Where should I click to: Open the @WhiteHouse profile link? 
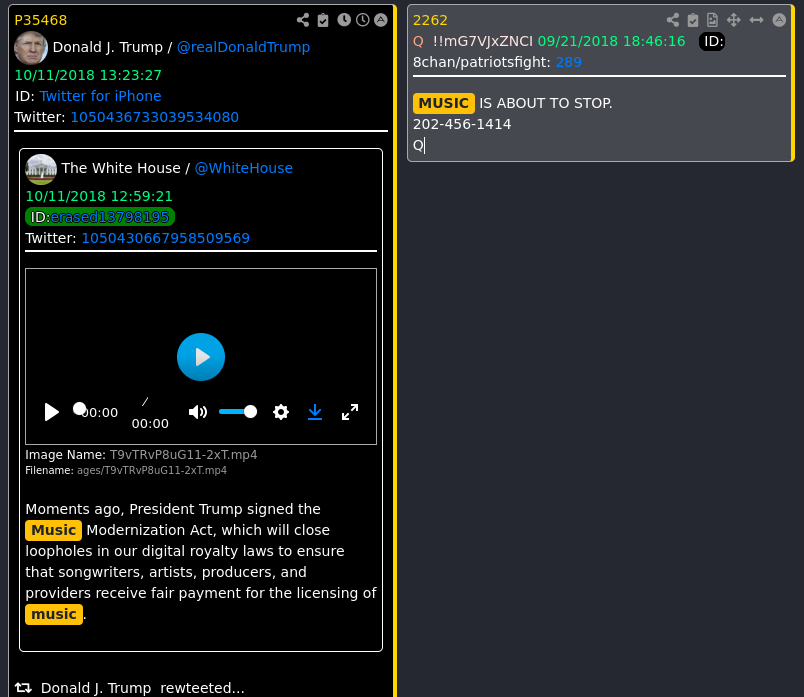coord(244,168)
